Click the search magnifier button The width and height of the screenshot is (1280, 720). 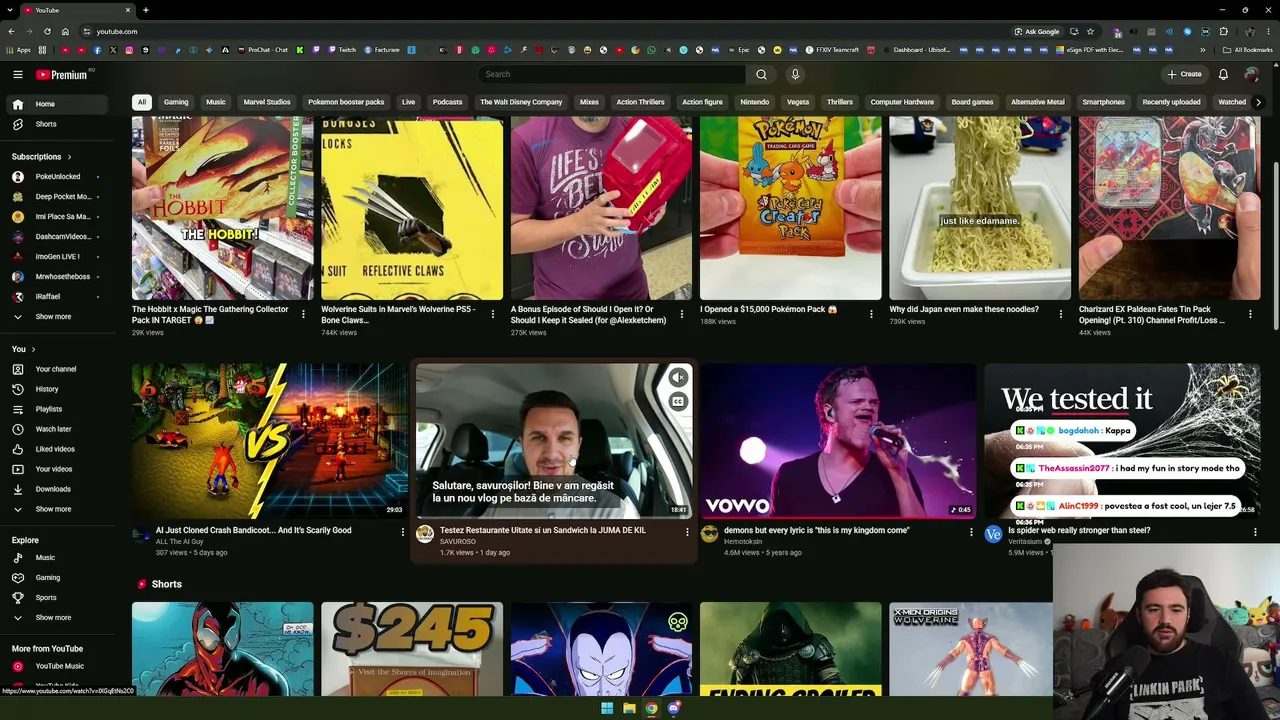tap(761, 74)
